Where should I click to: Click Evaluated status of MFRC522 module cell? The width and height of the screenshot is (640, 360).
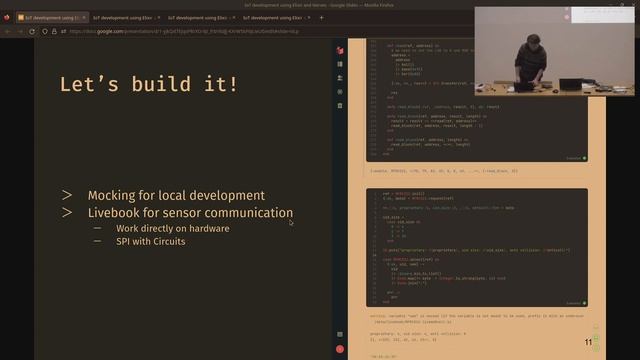pos(576,158)
